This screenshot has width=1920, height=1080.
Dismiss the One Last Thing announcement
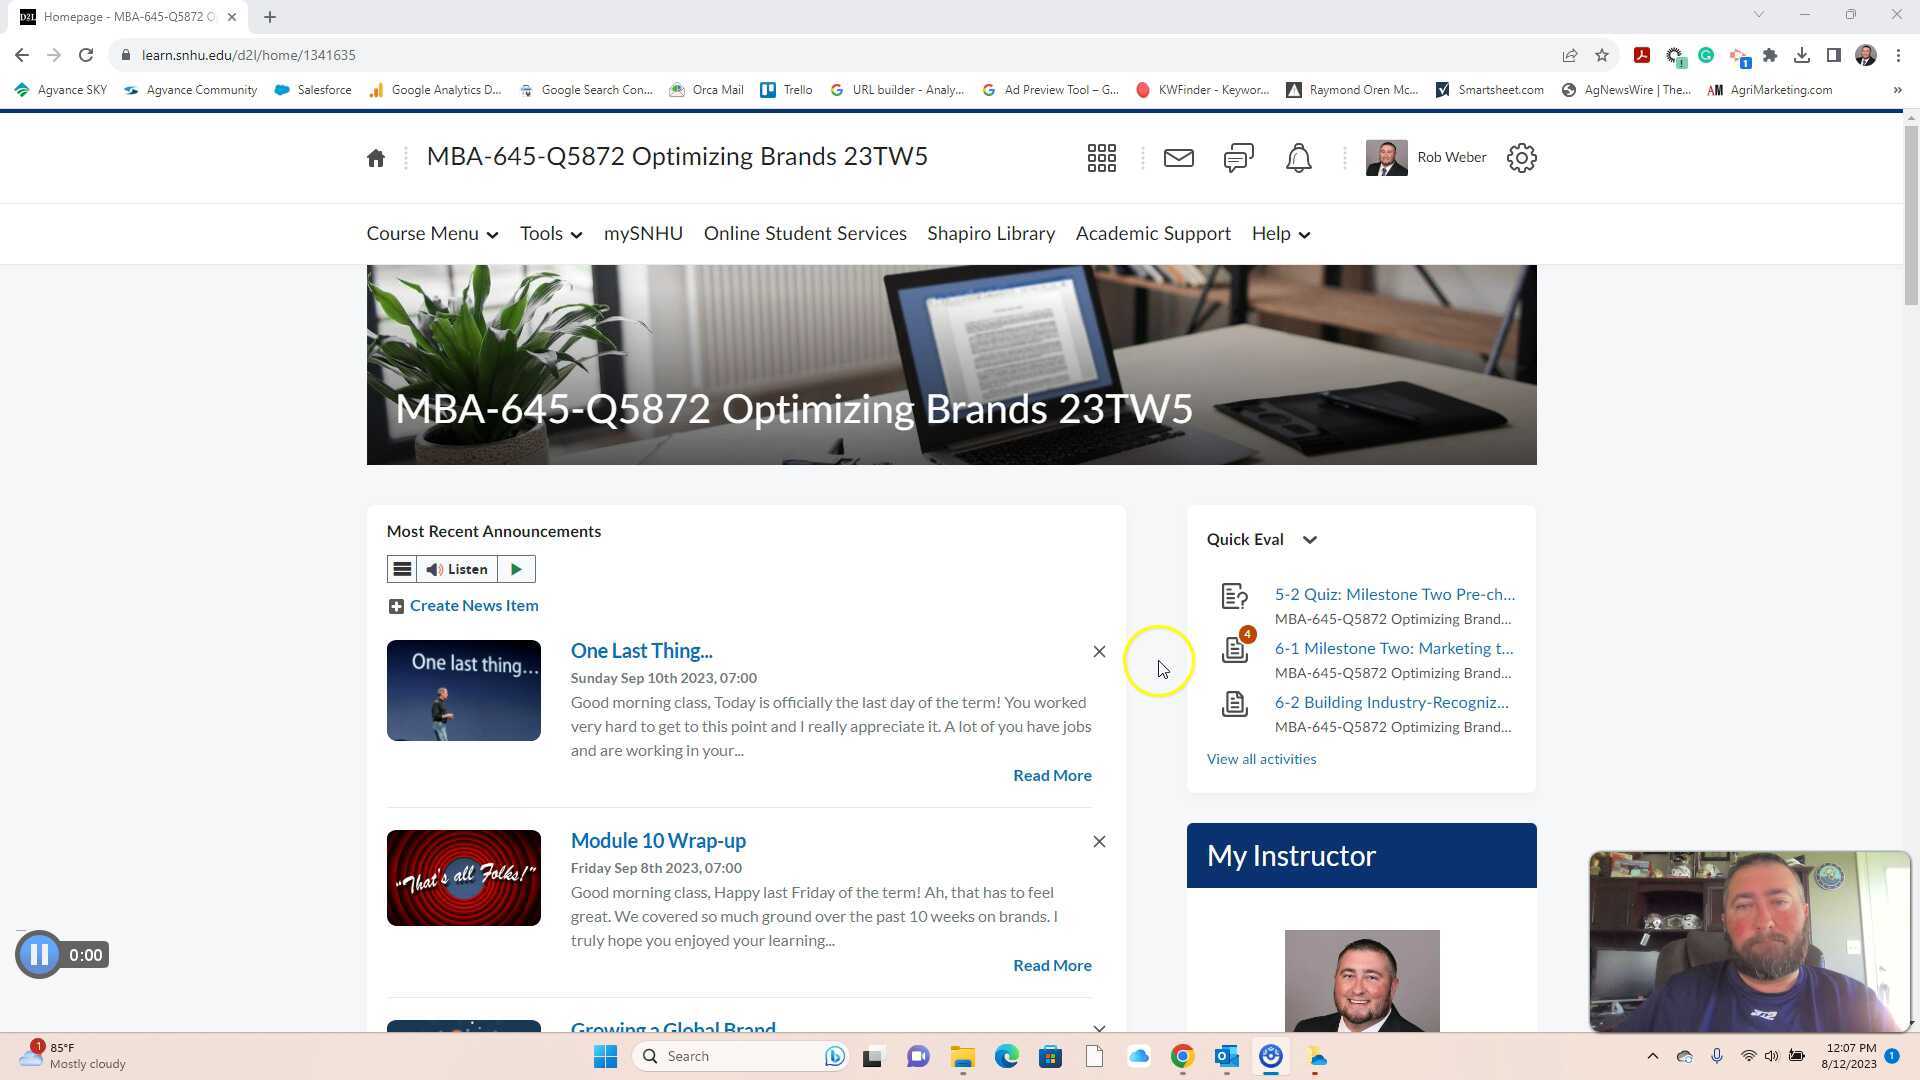pos(1099,652)
